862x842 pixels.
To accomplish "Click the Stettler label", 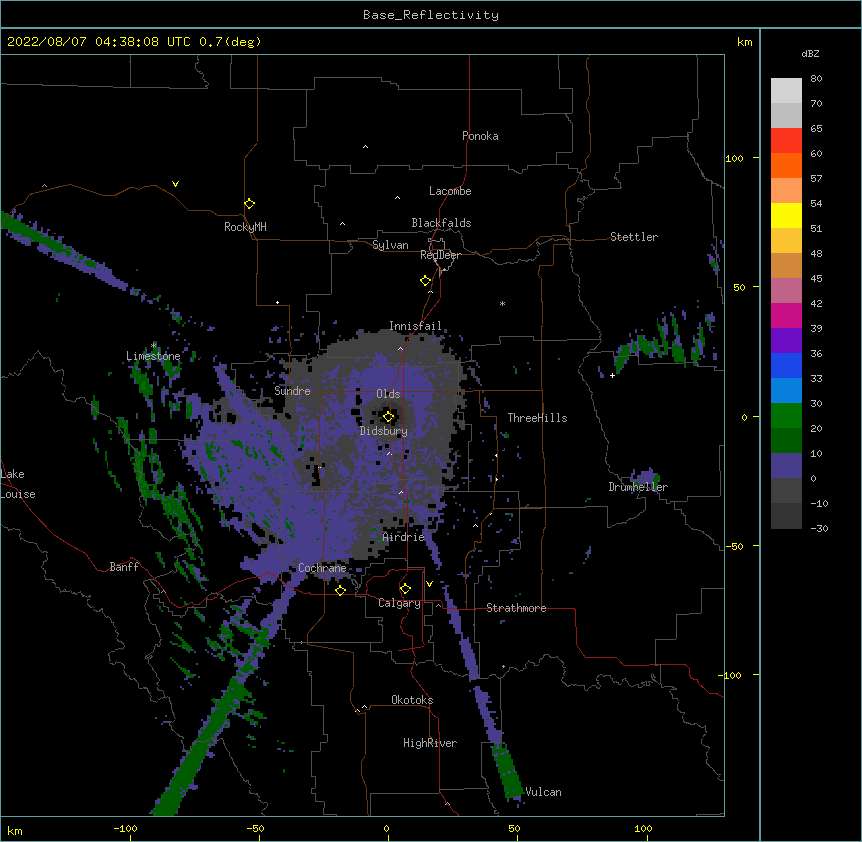I will coord(634,237).
